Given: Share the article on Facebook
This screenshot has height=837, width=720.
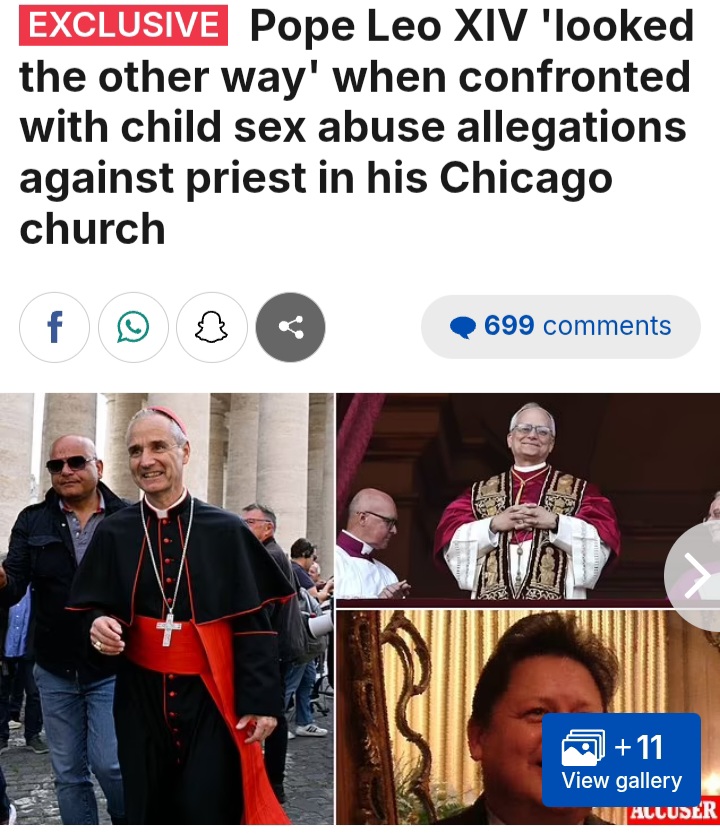Looking at the screenshot, I should (54, 327).
